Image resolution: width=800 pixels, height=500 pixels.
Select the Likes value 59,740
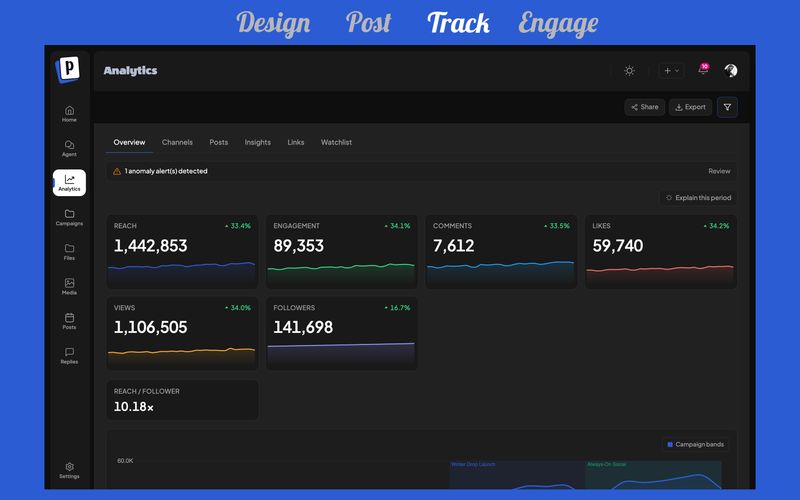tap(617, 246)
